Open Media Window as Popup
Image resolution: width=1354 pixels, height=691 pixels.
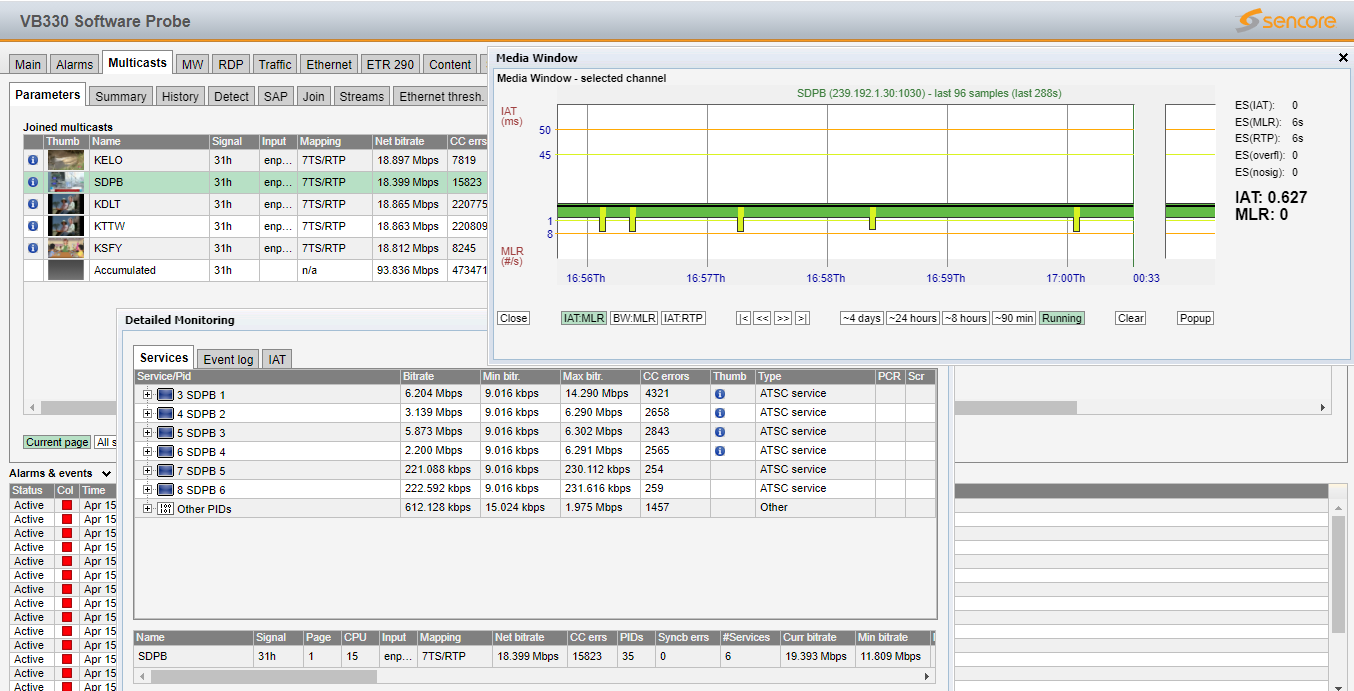(1195, 318)
